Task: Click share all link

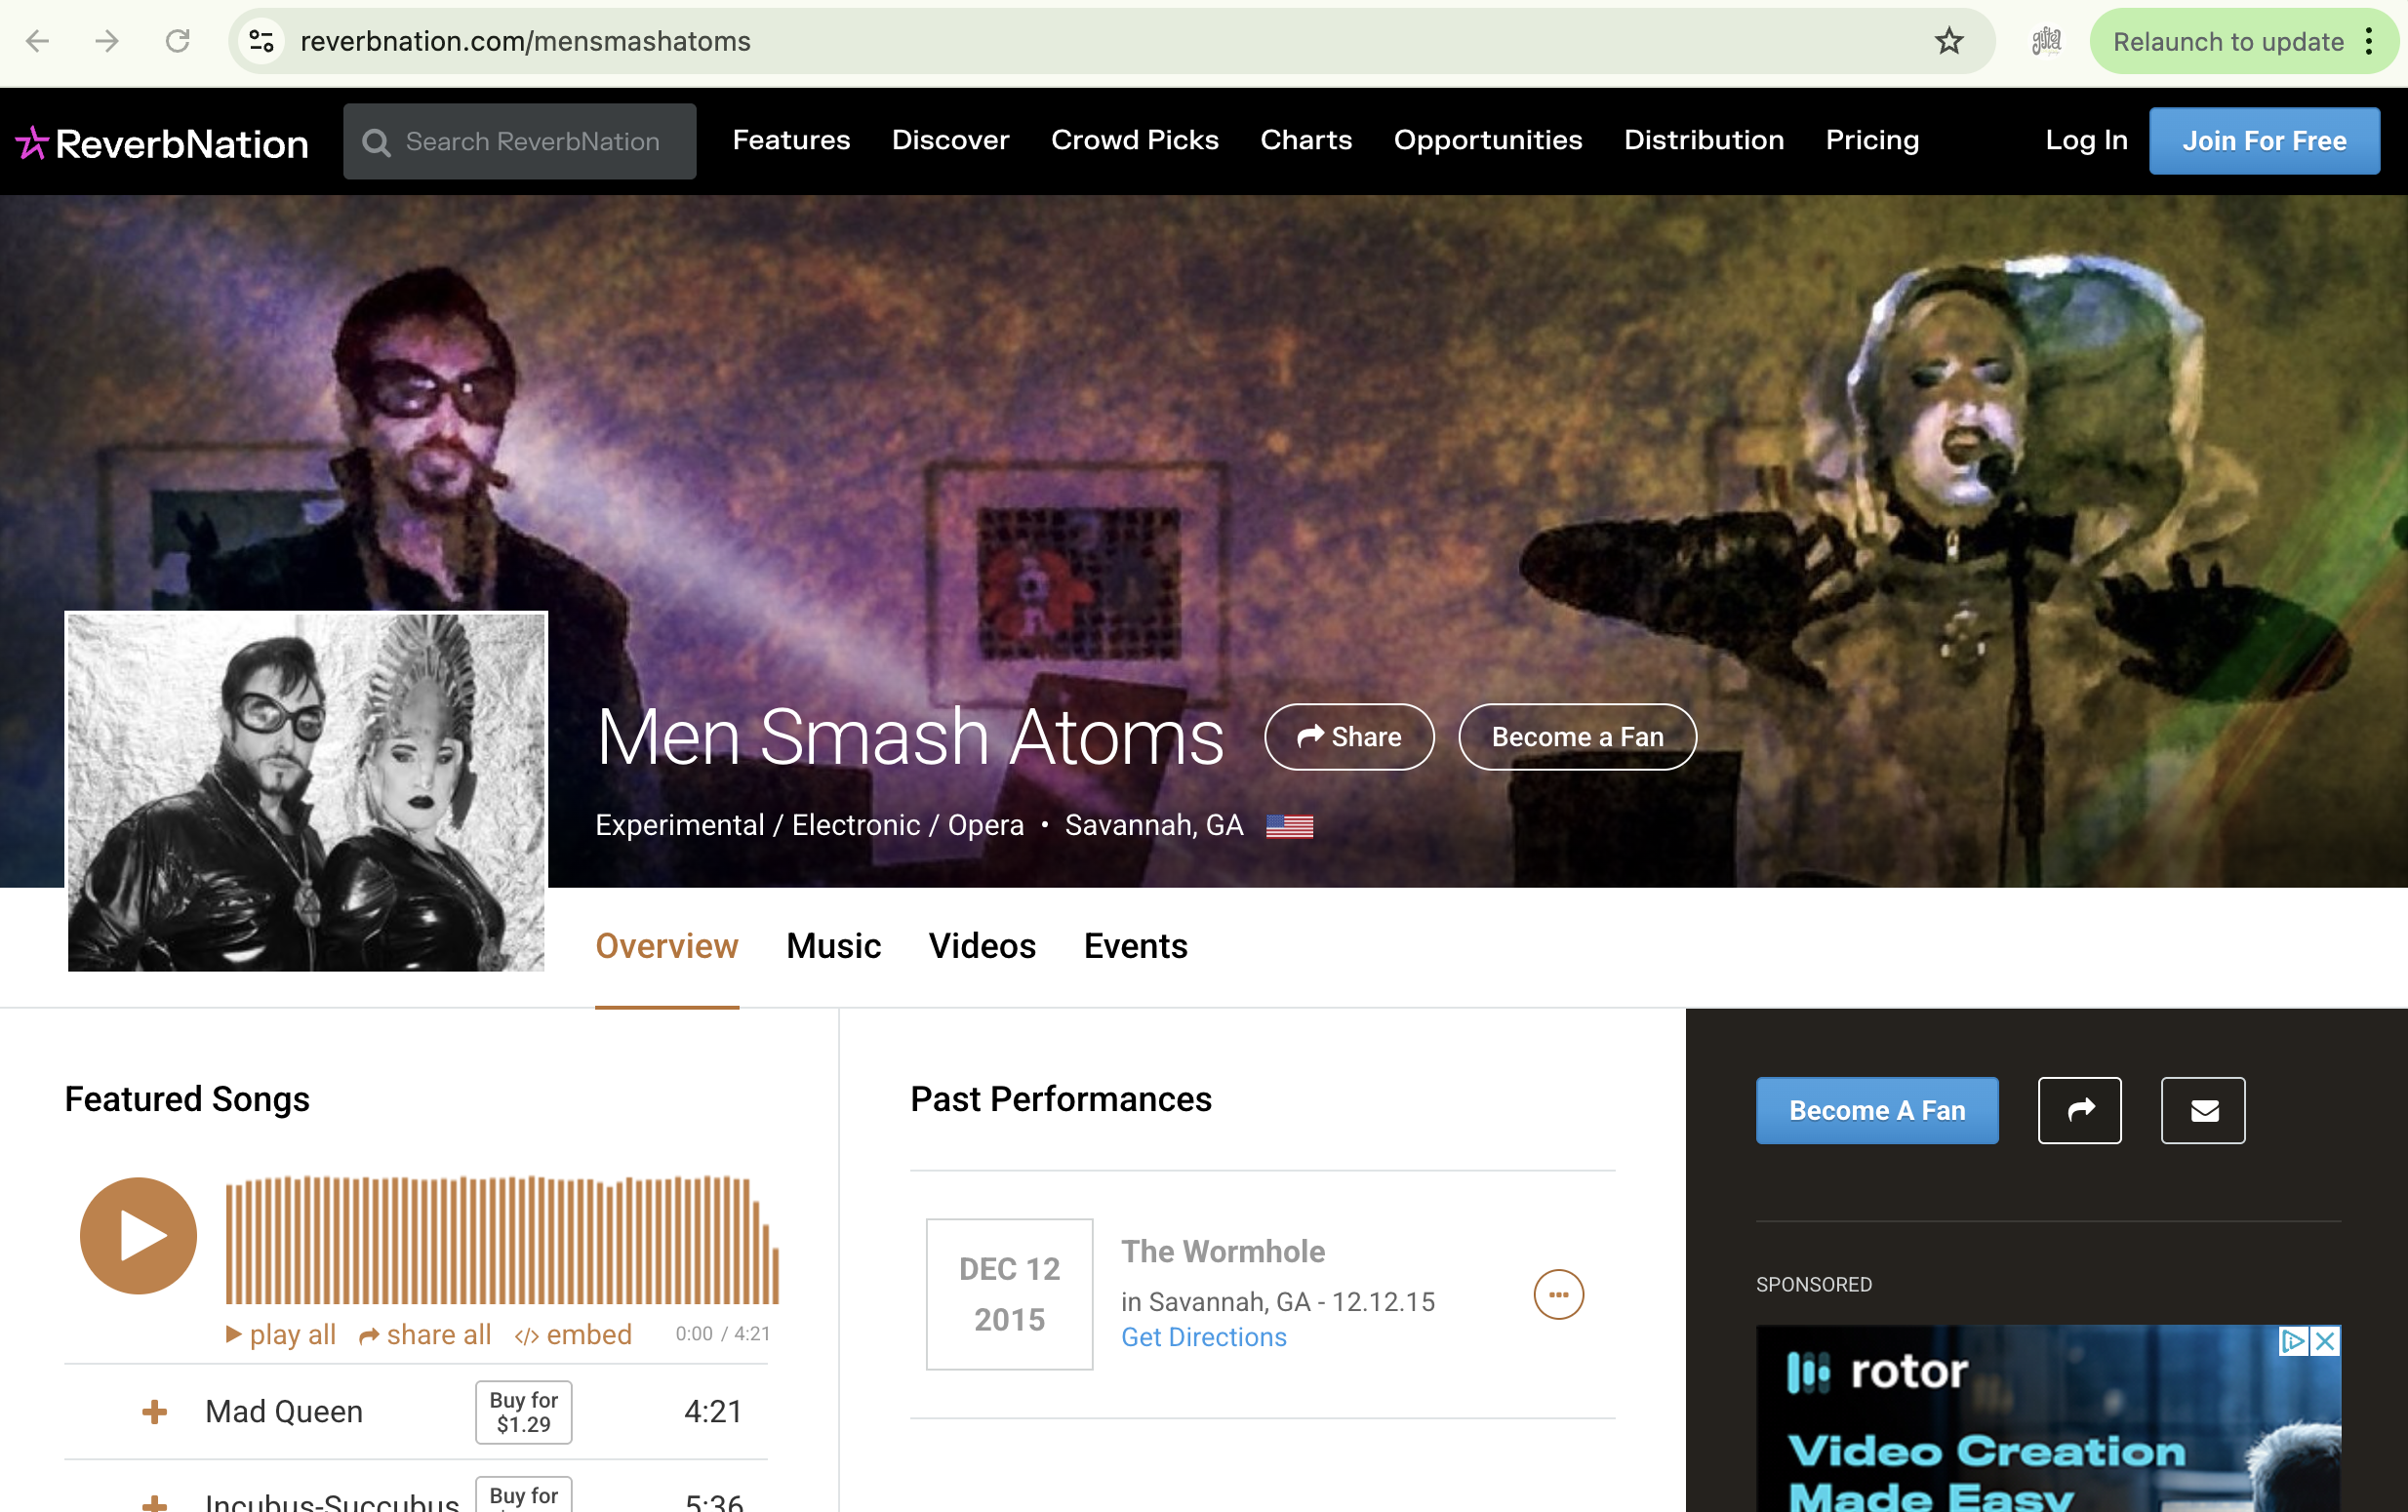Action: (425, 1335)
